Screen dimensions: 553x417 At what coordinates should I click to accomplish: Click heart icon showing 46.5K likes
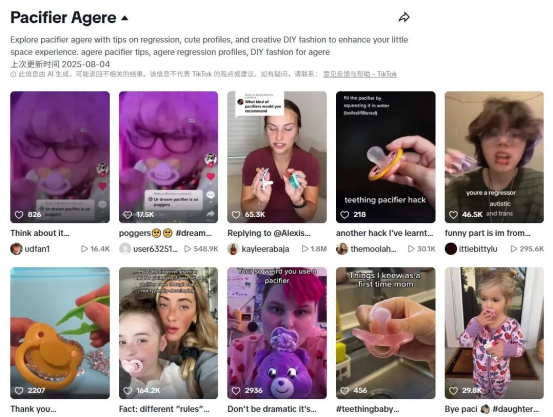[x=453, y=214]
